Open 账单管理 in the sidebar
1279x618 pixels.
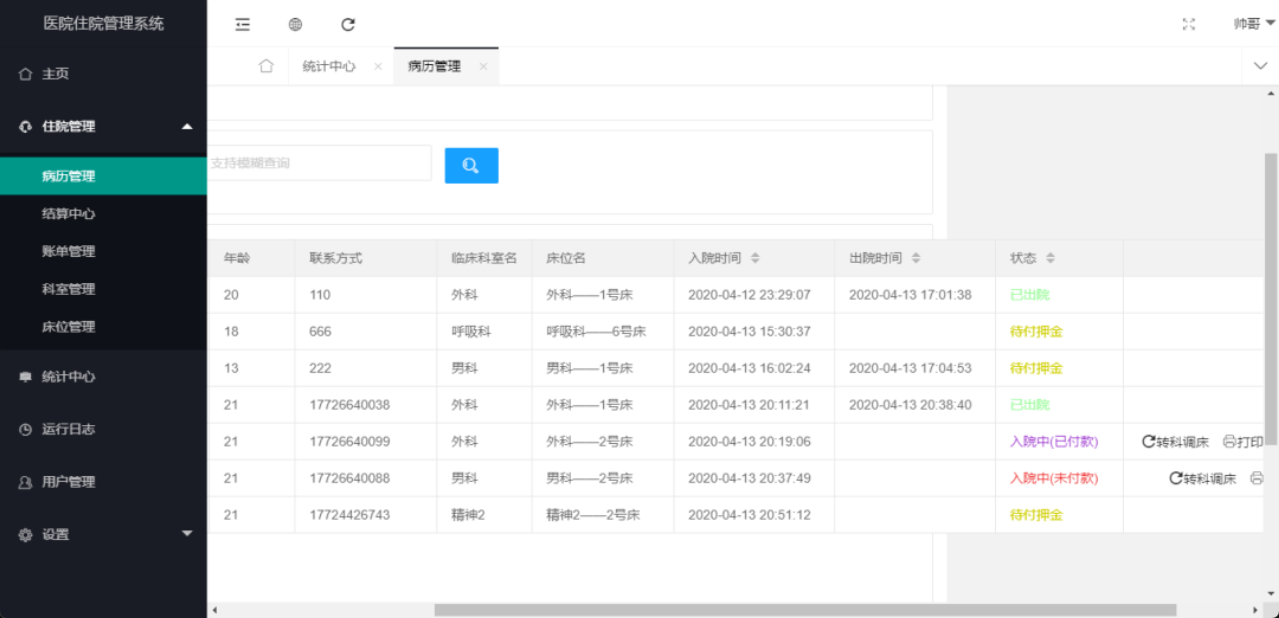coord(104,251)
